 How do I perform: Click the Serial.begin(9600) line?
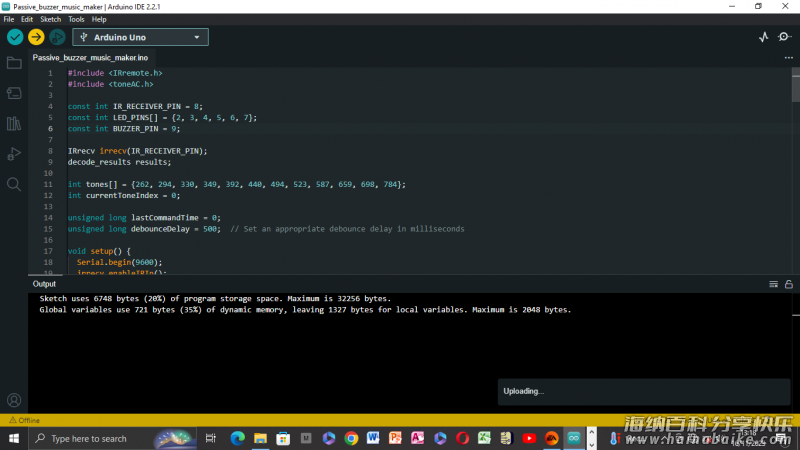click(119, 262)
